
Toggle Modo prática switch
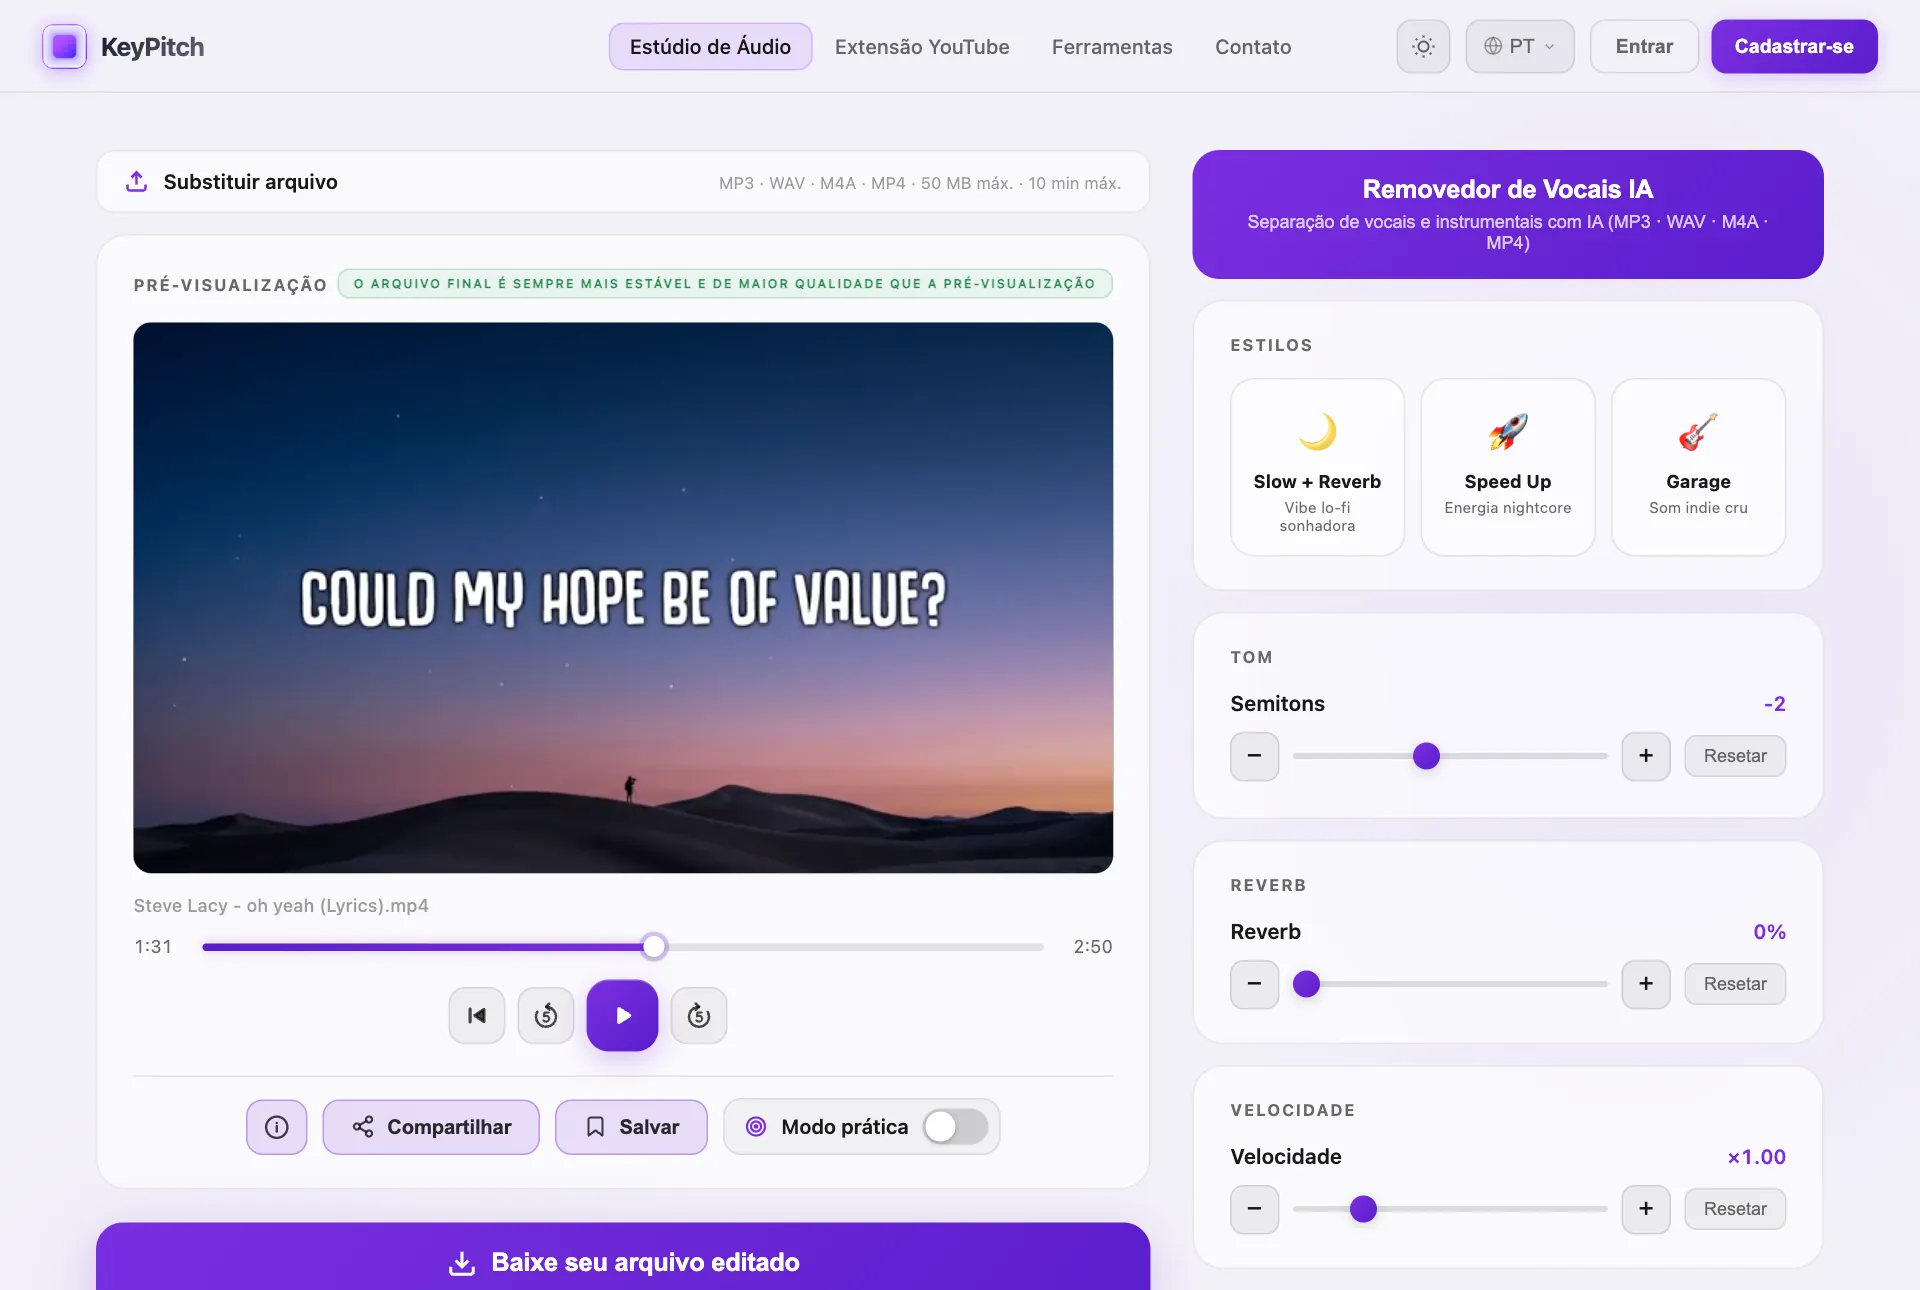(955, 1127)
